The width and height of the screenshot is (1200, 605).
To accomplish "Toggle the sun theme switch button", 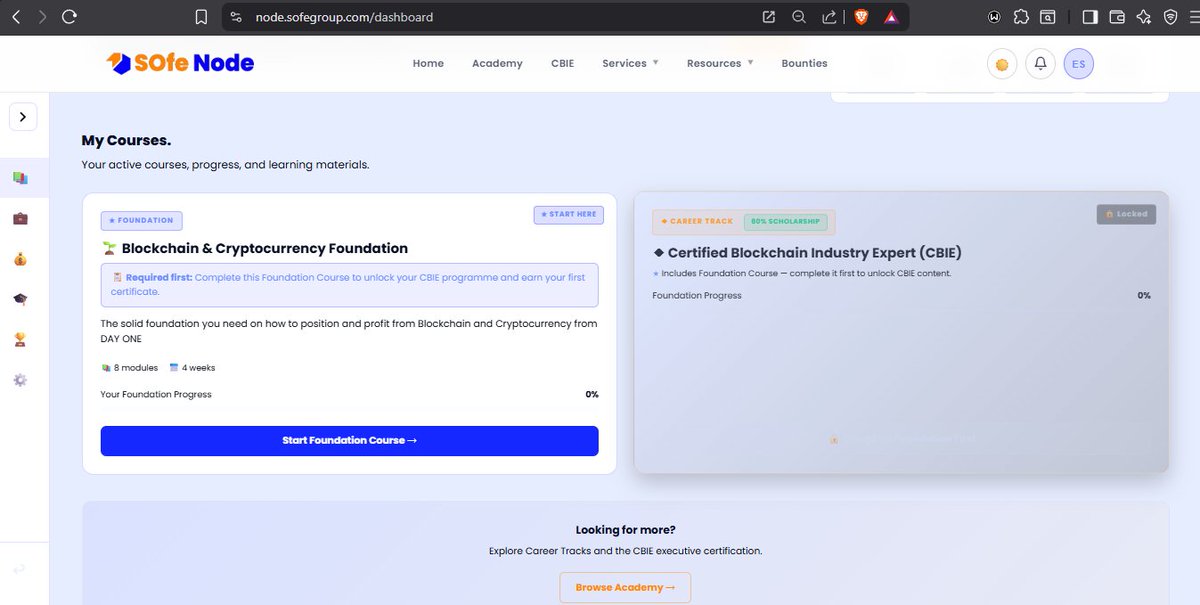I will (1002, 64).
